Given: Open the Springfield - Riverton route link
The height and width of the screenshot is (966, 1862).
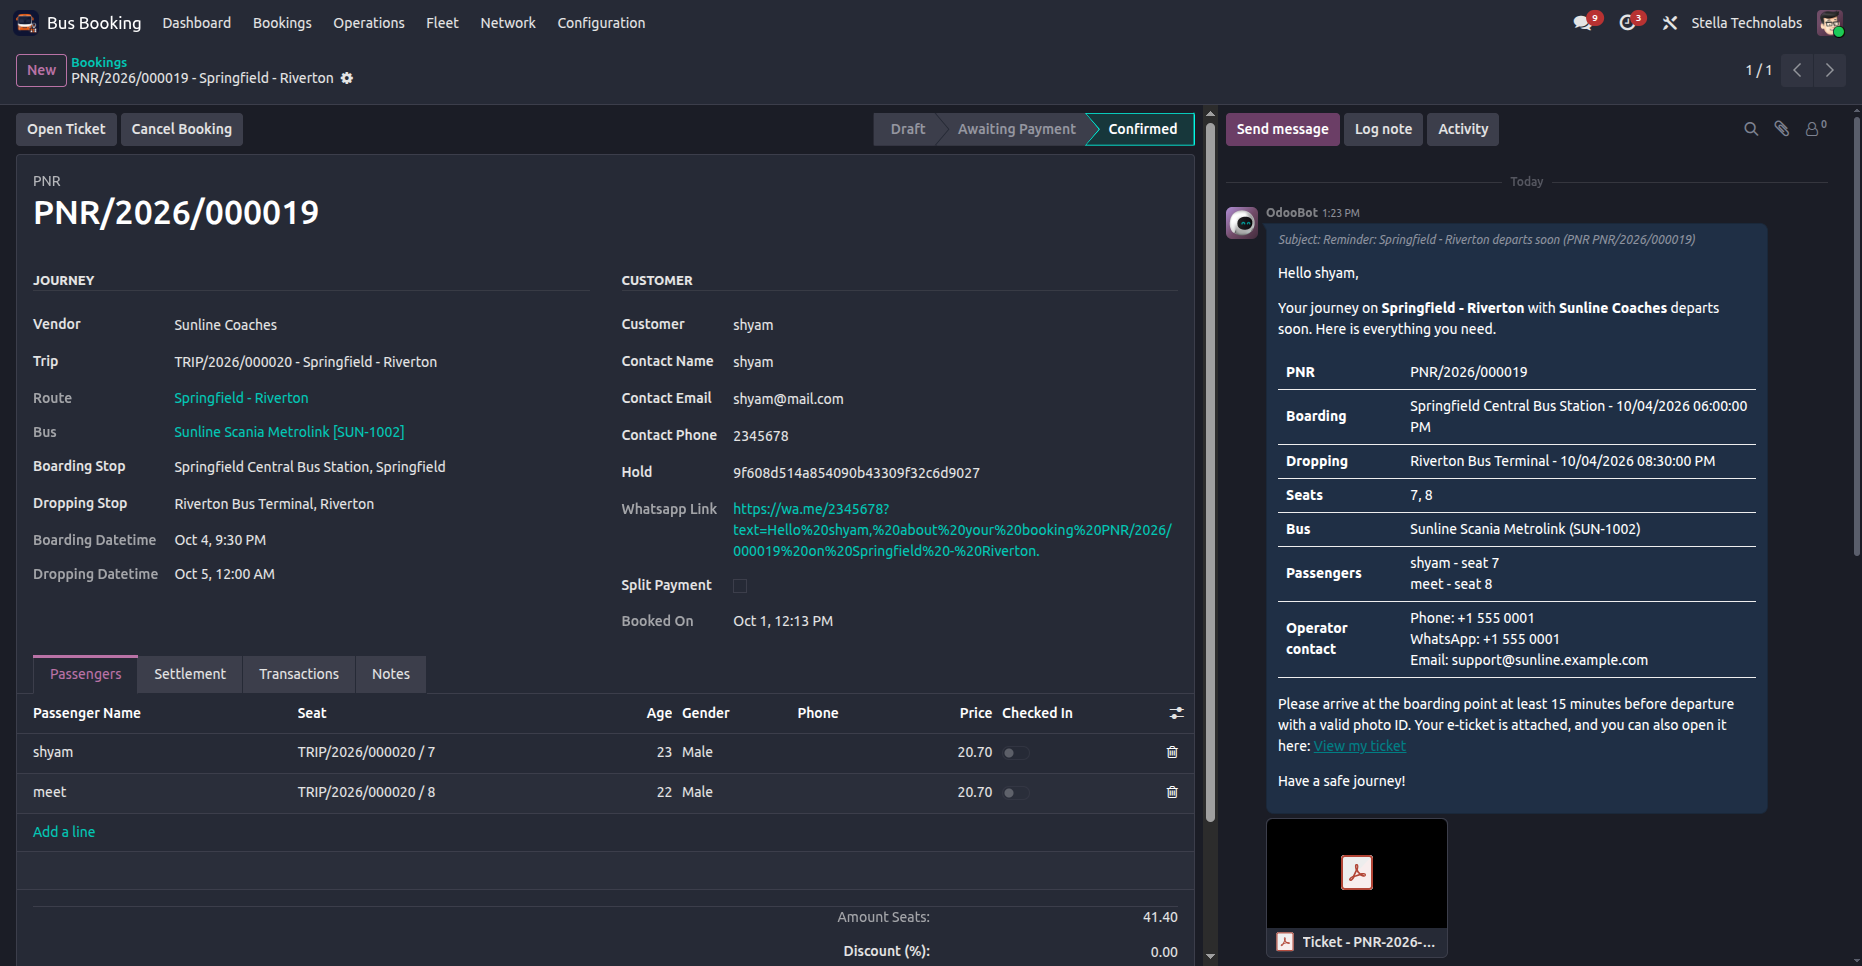Looking at the screenshot, I should pyautogui.click(x=241, y=398).
